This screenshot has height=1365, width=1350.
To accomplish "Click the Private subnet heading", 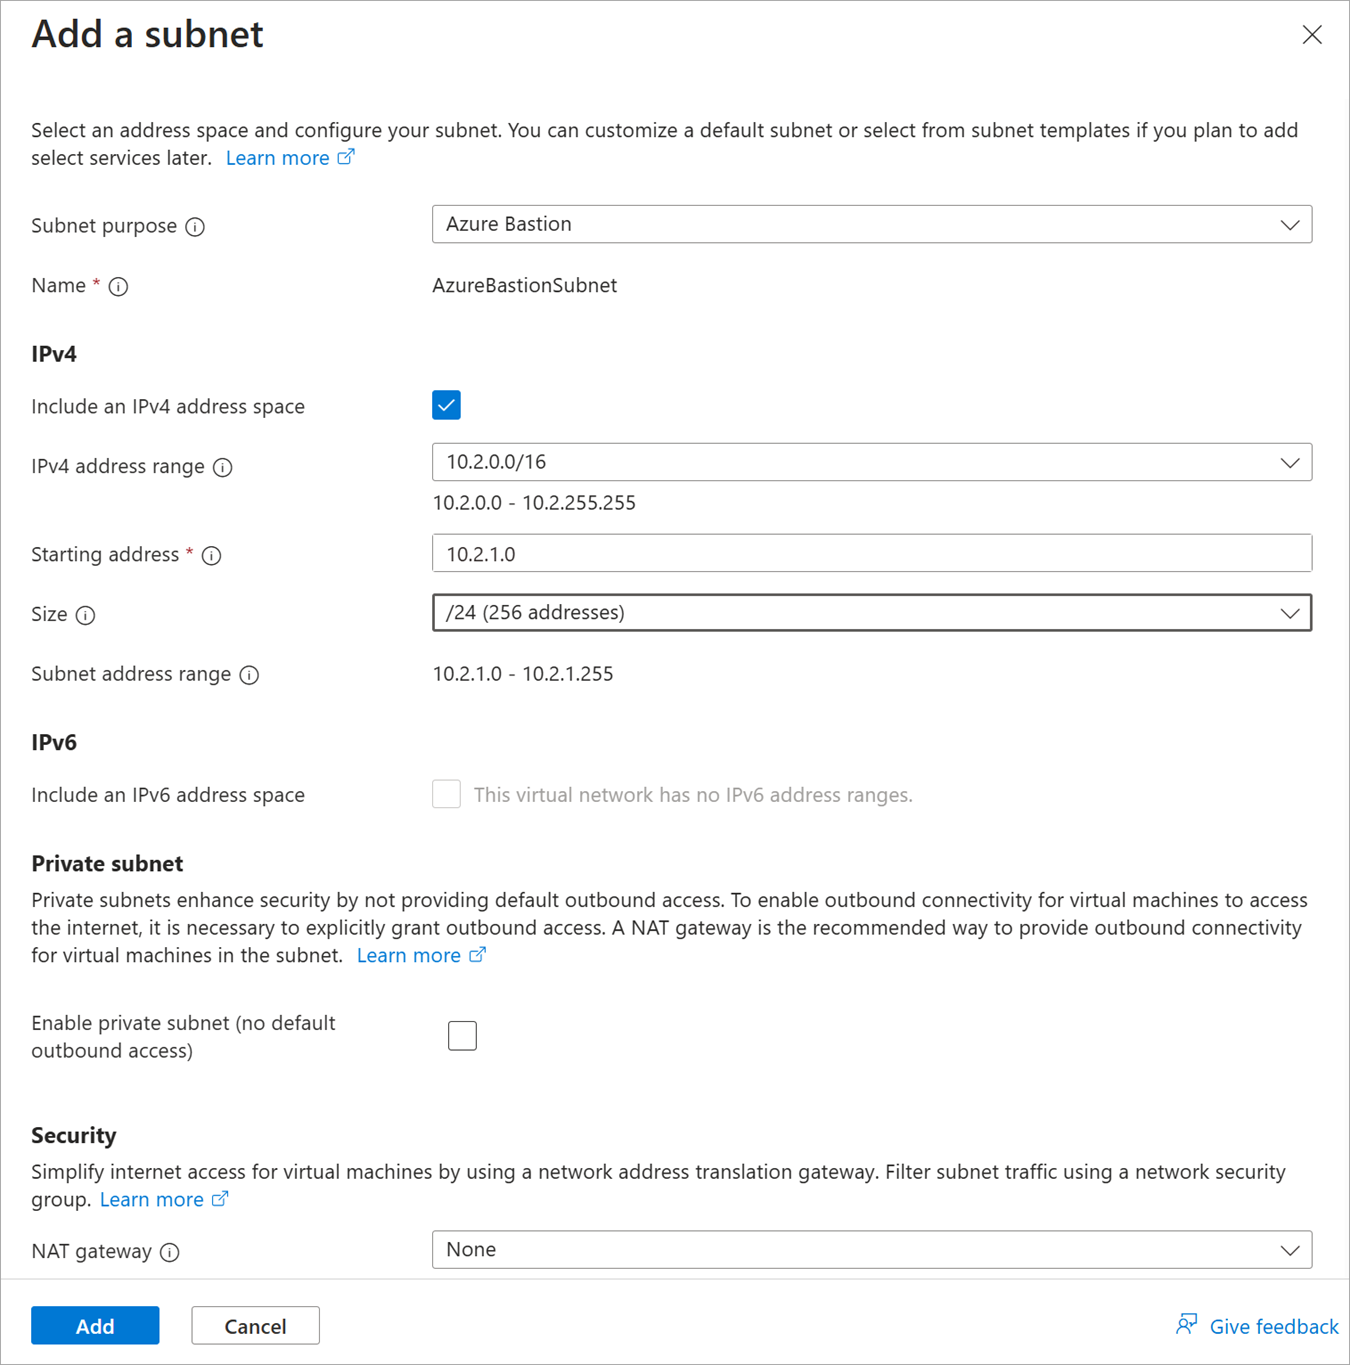I will (107, 863).
